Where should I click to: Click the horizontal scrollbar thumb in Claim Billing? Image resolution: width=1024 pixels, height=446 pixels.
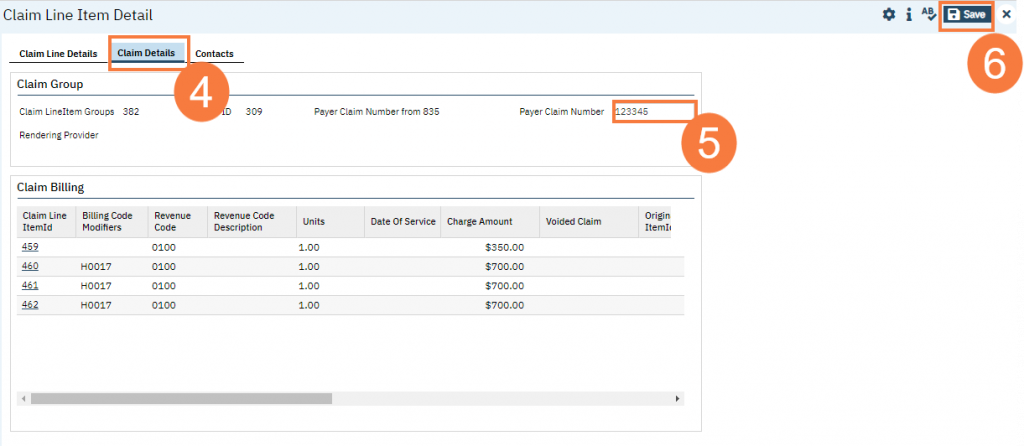[180, 398]
